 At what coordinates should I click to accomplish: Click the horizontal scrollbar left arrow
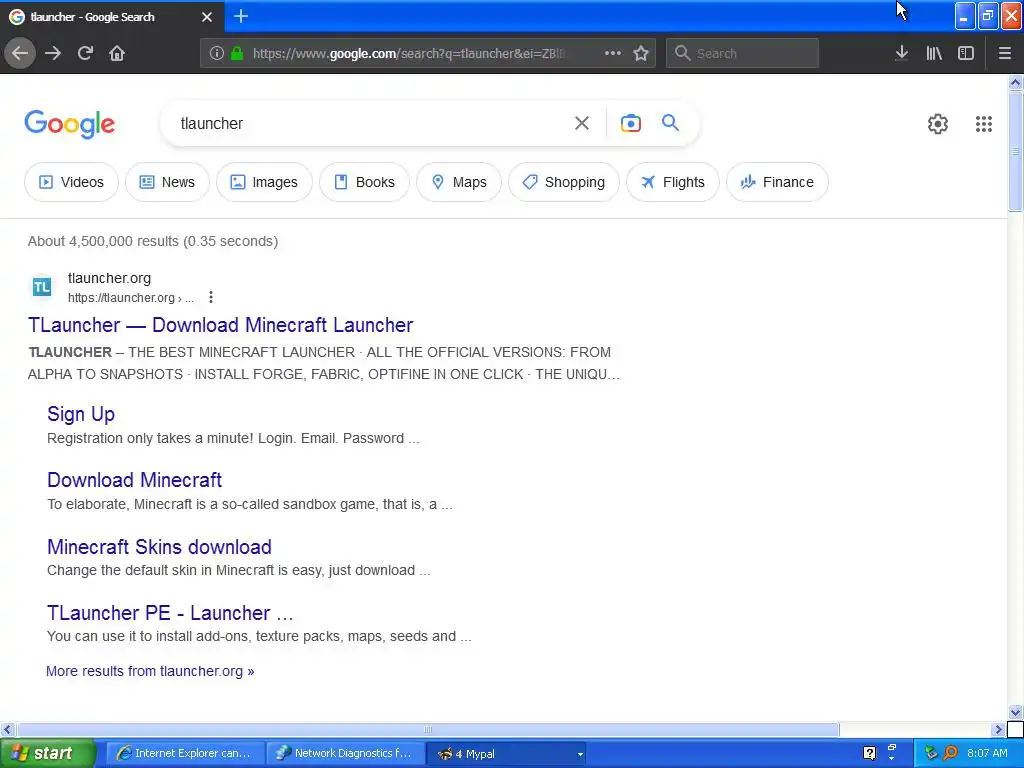click(x=8, y=729)
